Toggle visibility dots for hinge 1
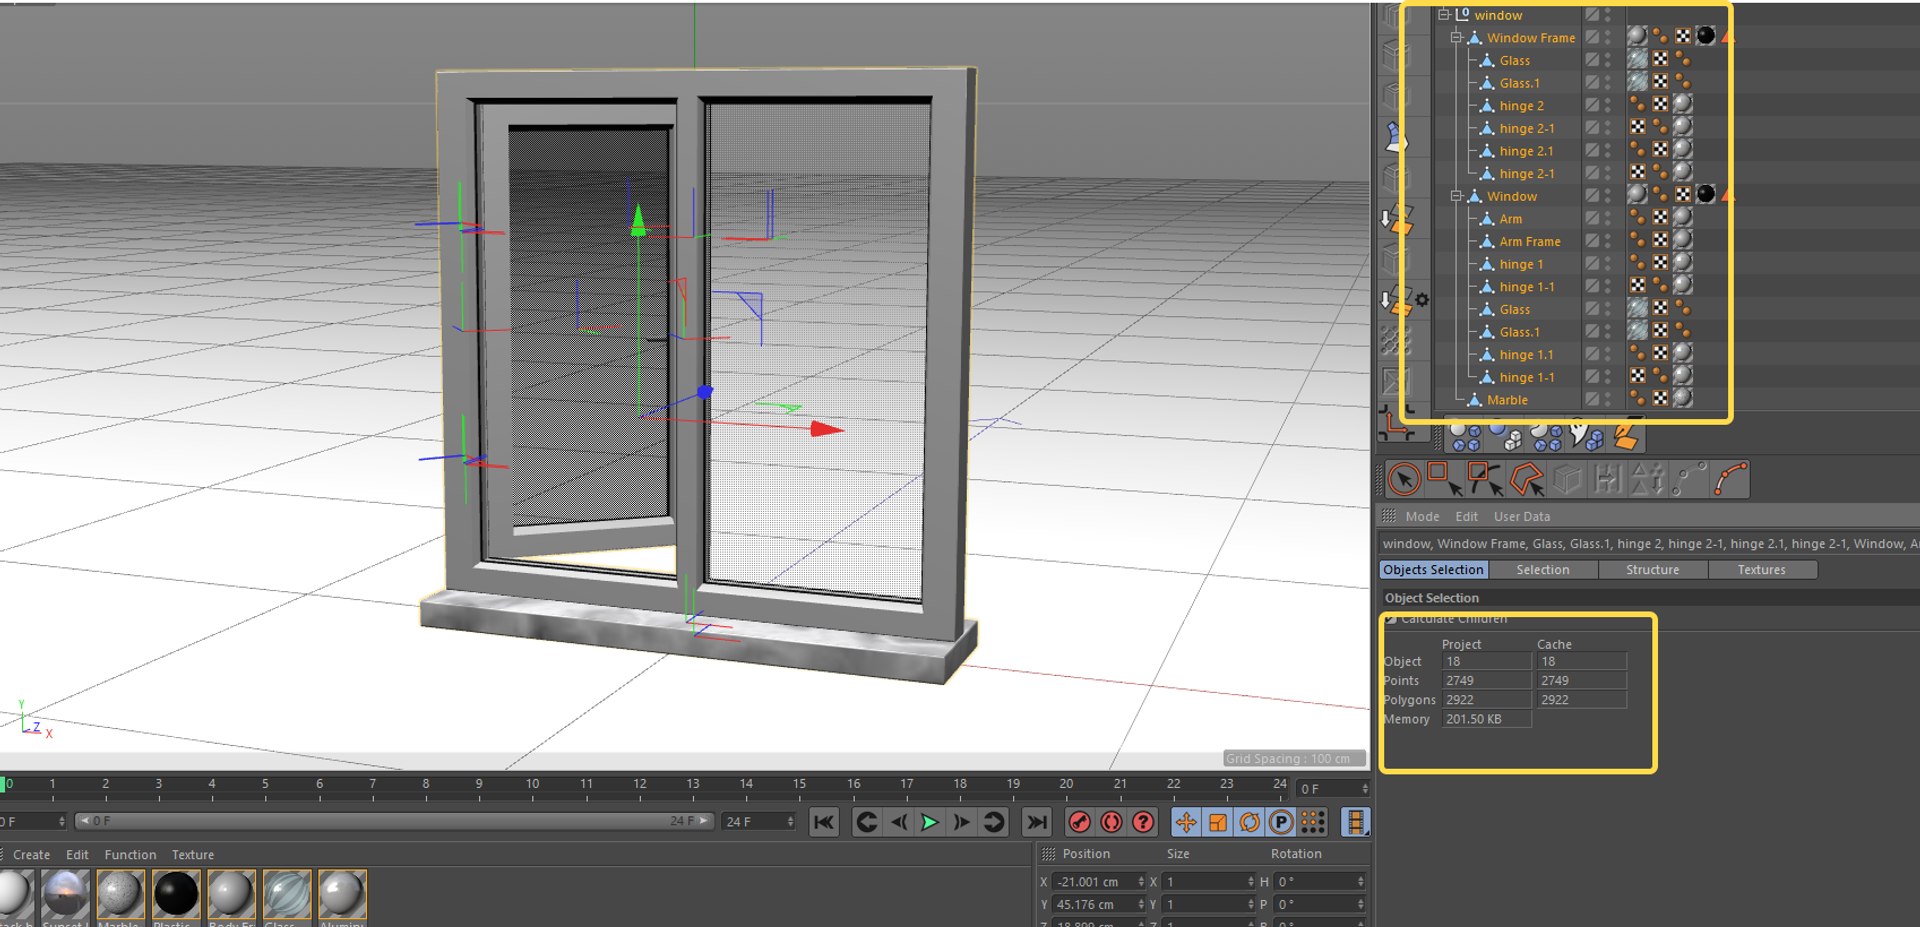This screenshot has width=1920, height=927. [x=1608, y=264]
